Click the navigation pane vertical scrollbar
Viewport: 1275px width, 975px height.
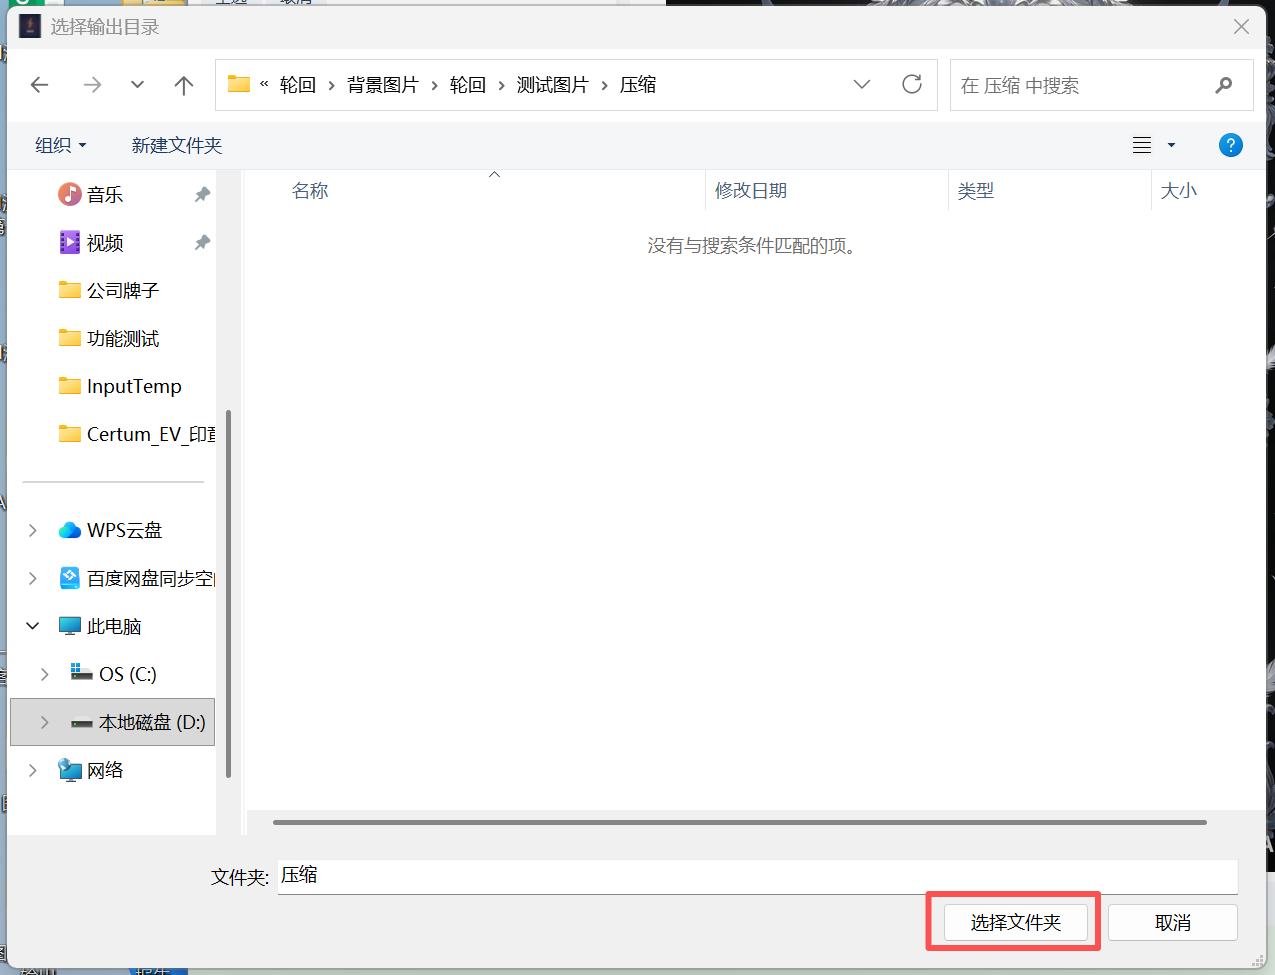[229, 593]
